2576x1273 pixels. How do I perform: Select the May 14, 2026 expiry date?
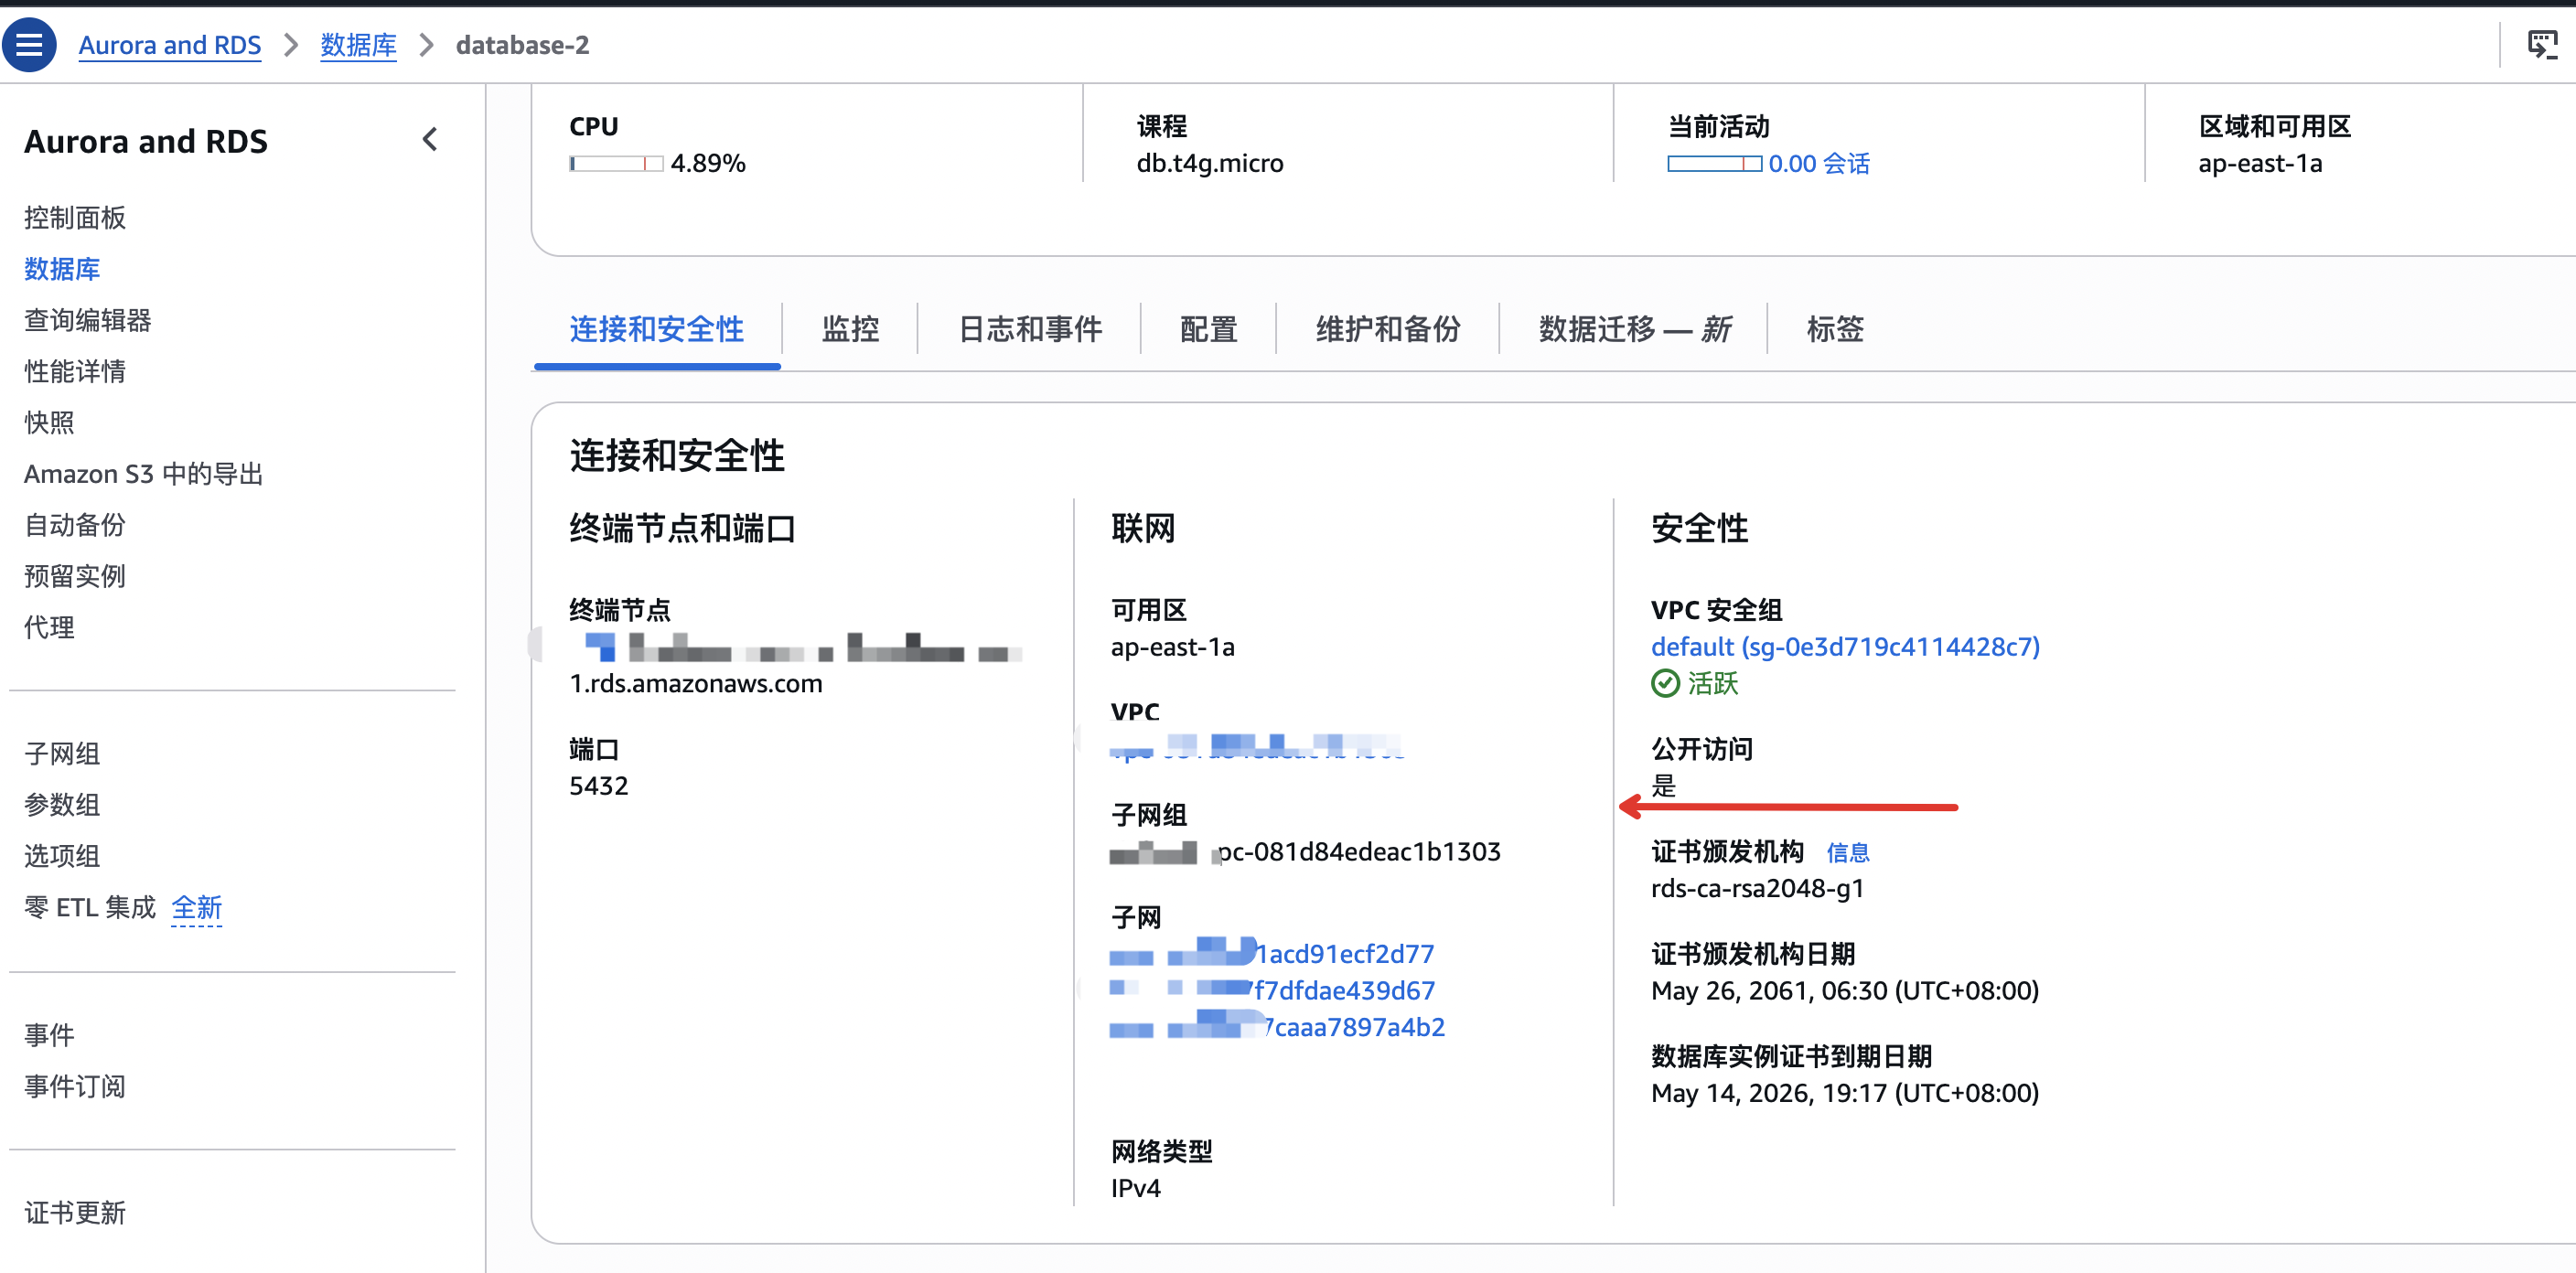click(1845, 1094)
